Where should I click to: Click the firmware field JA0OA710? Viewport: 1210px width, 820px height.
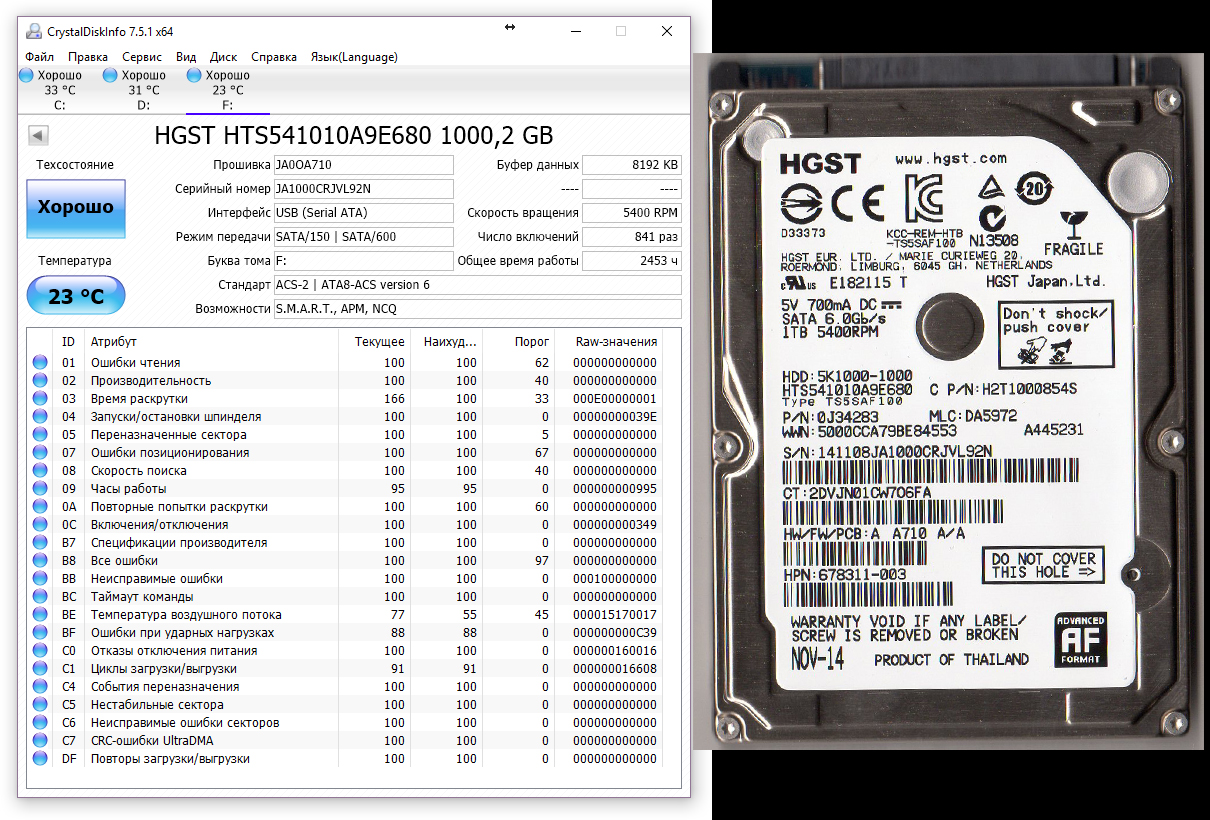[363, 165]
